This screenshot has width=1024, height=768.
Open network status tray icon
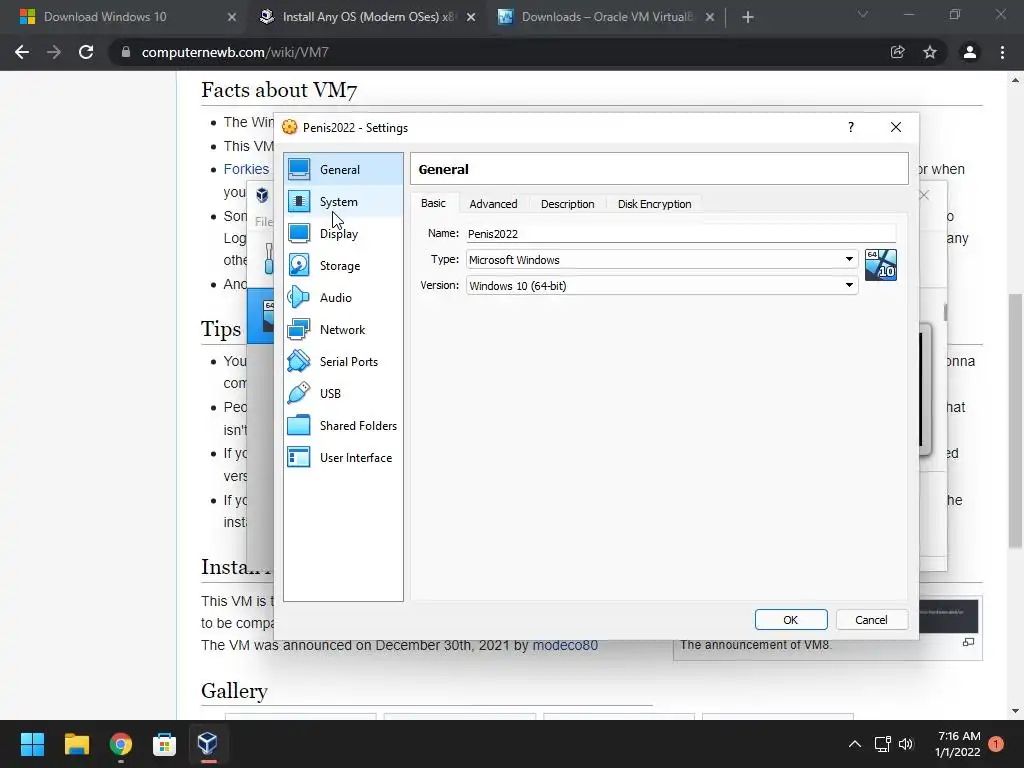882,744
